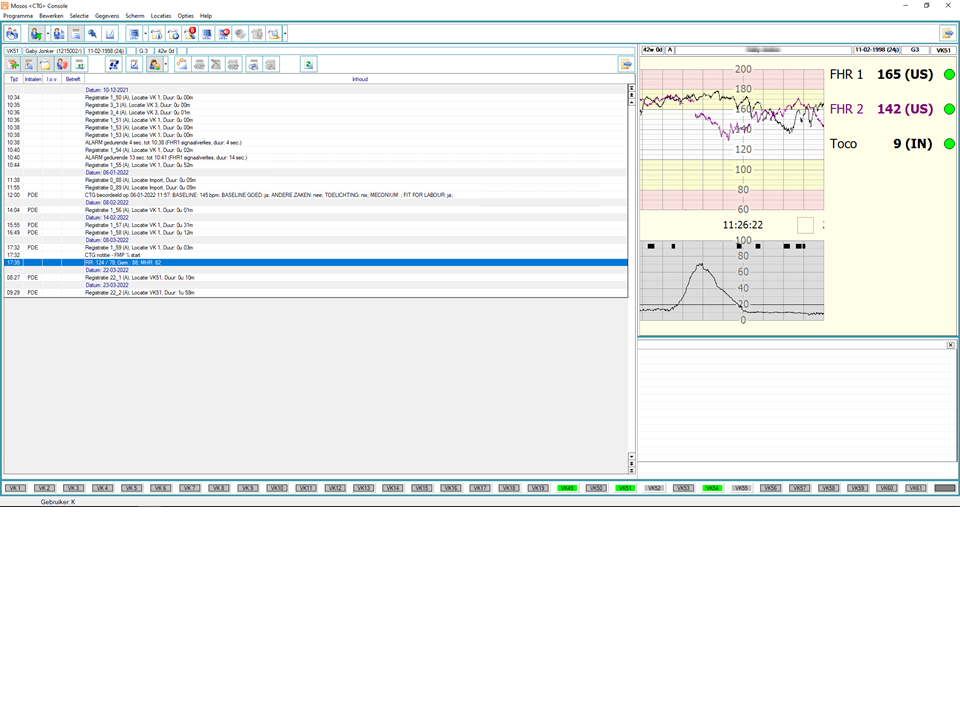Select the CTG beoordeeld op 06-01-2022 row

click(316, 195)
